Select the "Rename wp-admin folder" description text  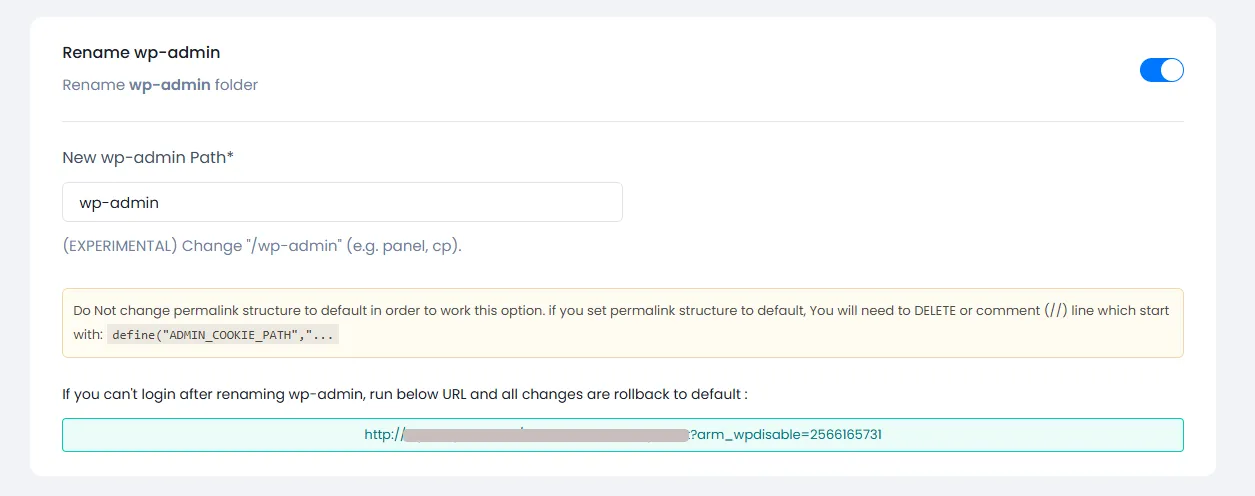click(x=160, y=85)
